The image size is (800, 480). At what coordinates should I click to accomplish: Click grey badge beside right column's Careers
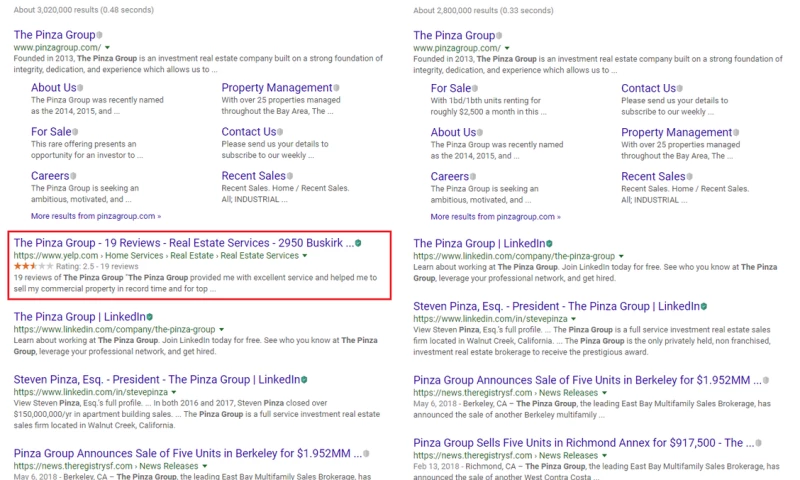click(x=473, y=176)
